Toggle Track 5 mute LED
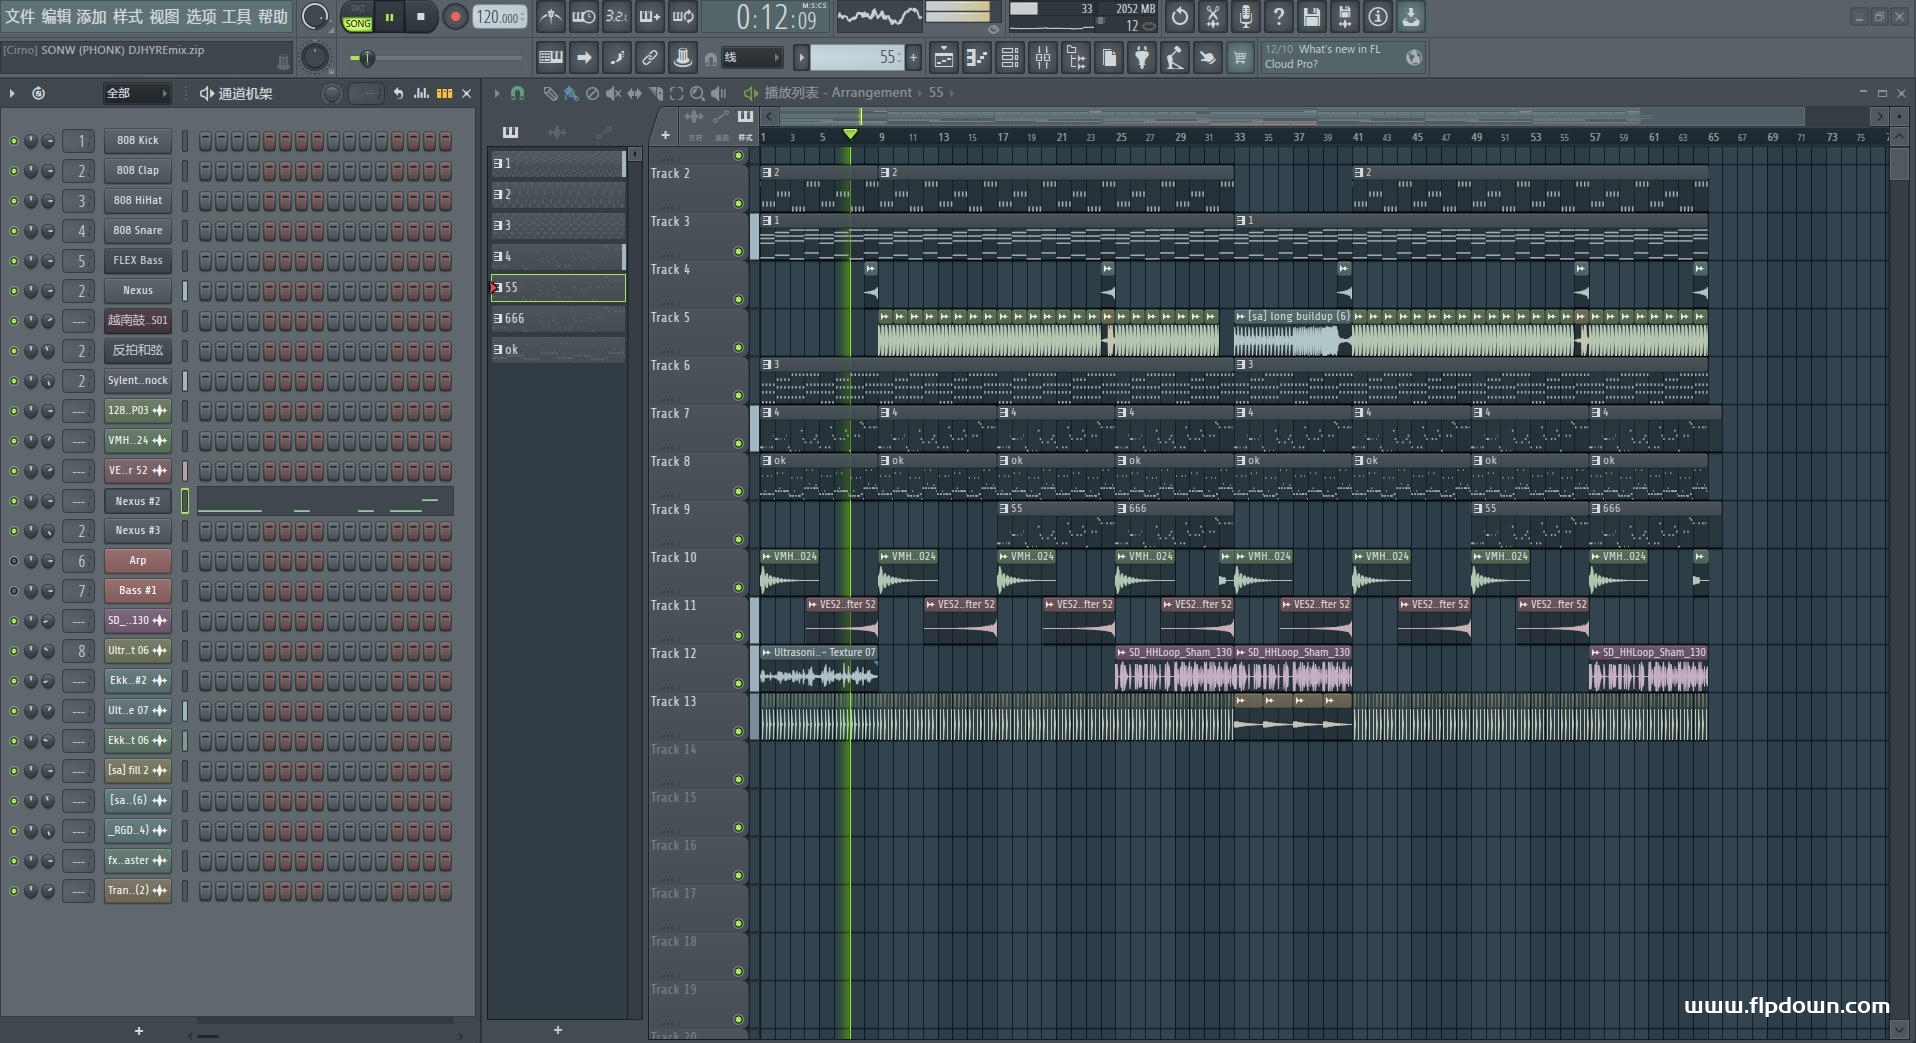This screenshot has height=1043, width=1916. (x=738, y=348)
